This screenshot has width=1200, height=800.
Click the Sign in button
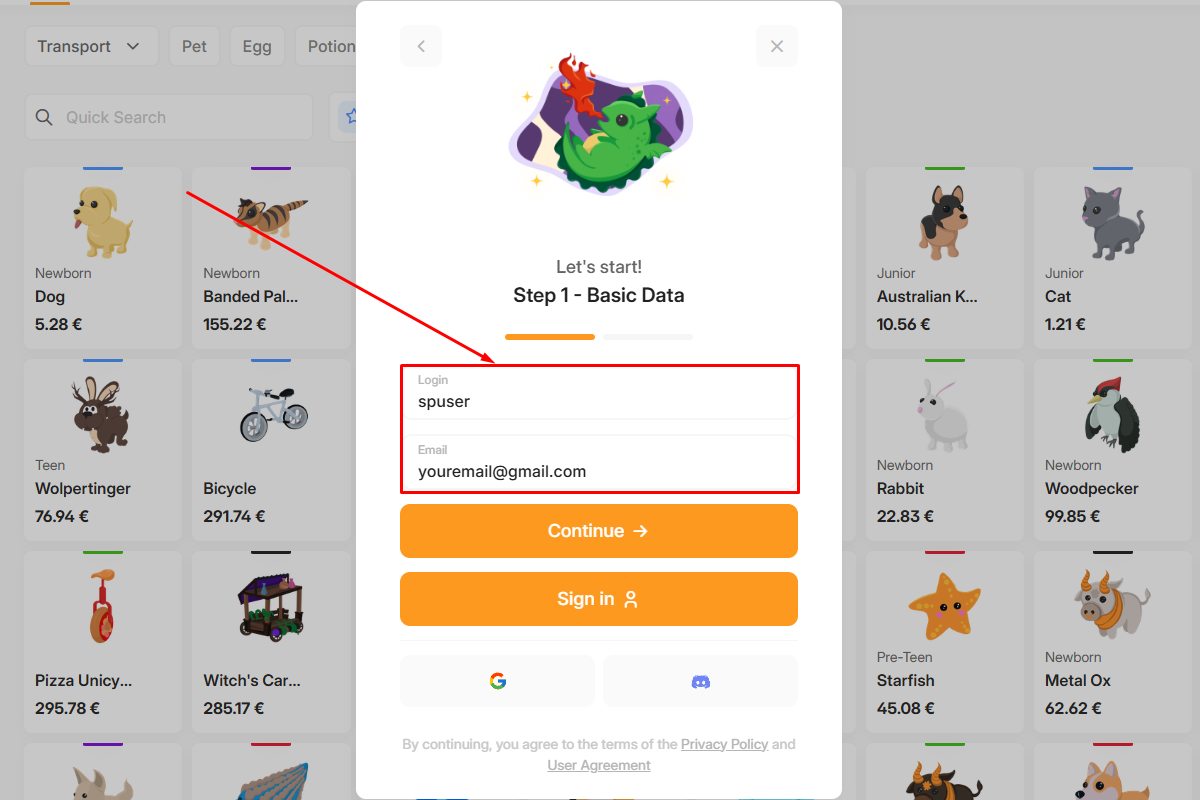pyautogui.click(x=599, y=599)
